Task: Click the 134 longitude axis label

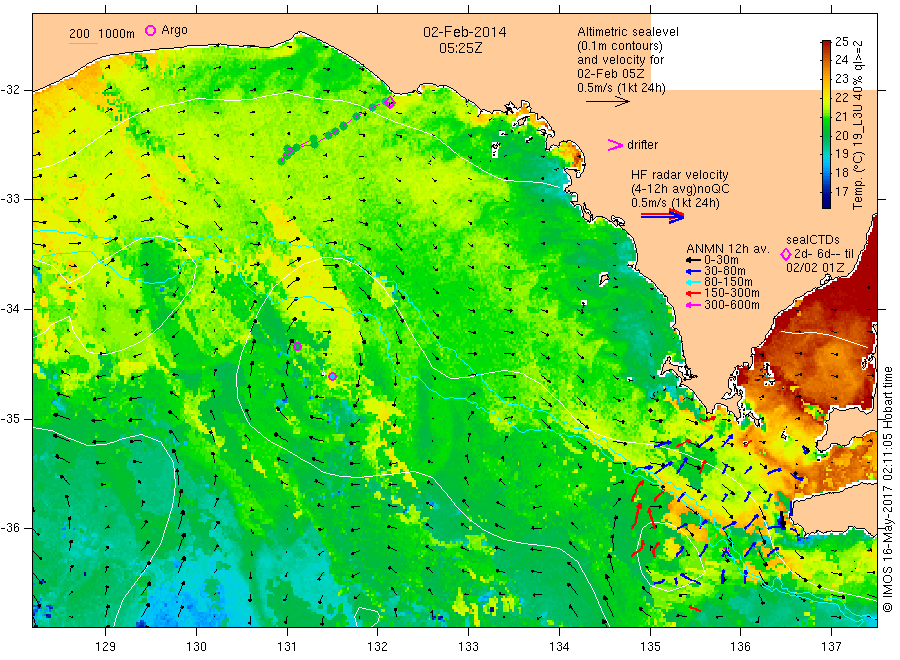Action: [x=559, y=647]
